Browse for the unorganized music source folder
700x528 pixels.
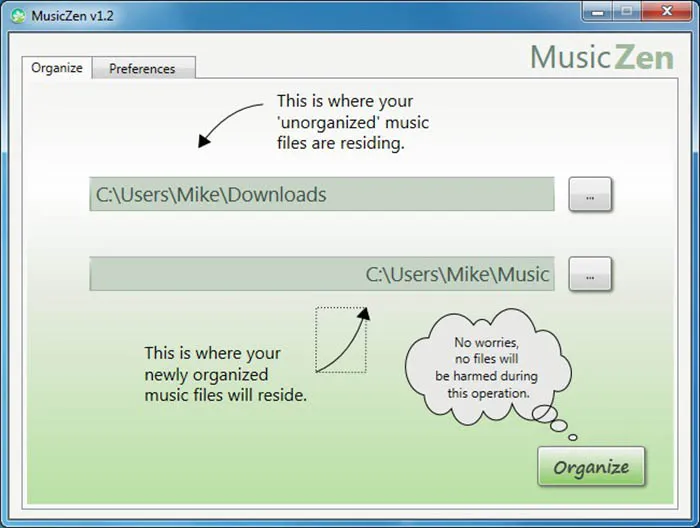[x=590, y=195]
